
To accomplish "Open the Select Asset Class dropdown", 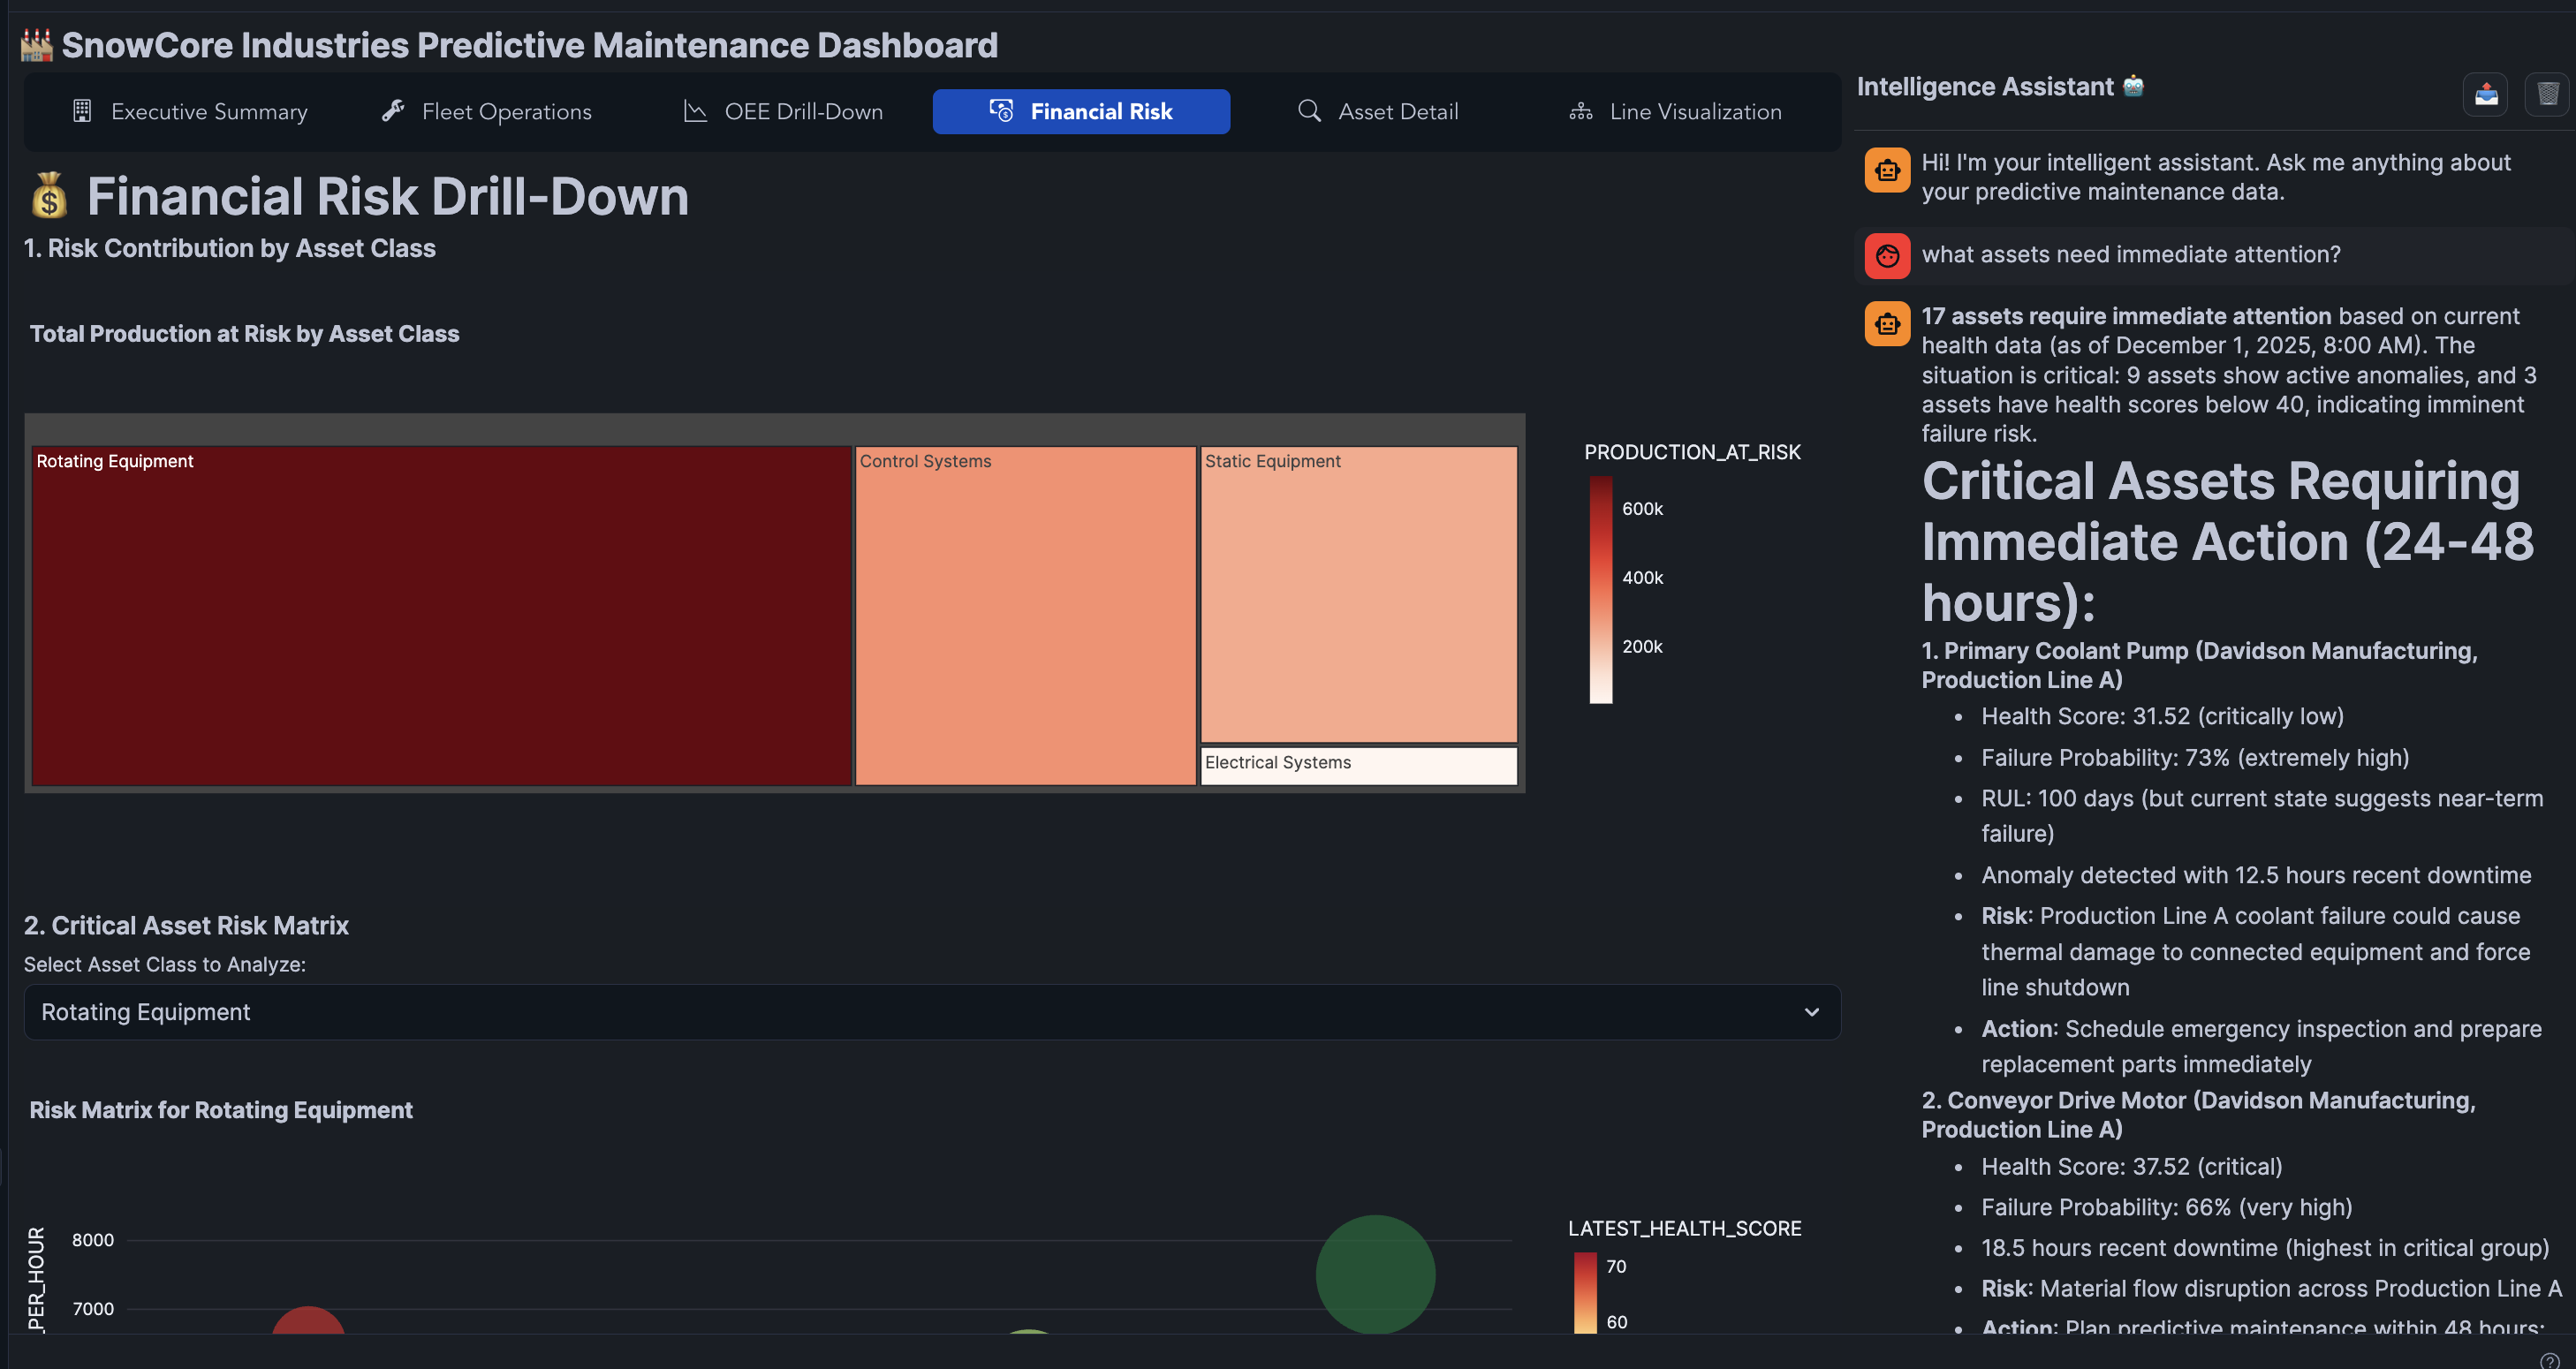I will click(x=930, y=1012).
